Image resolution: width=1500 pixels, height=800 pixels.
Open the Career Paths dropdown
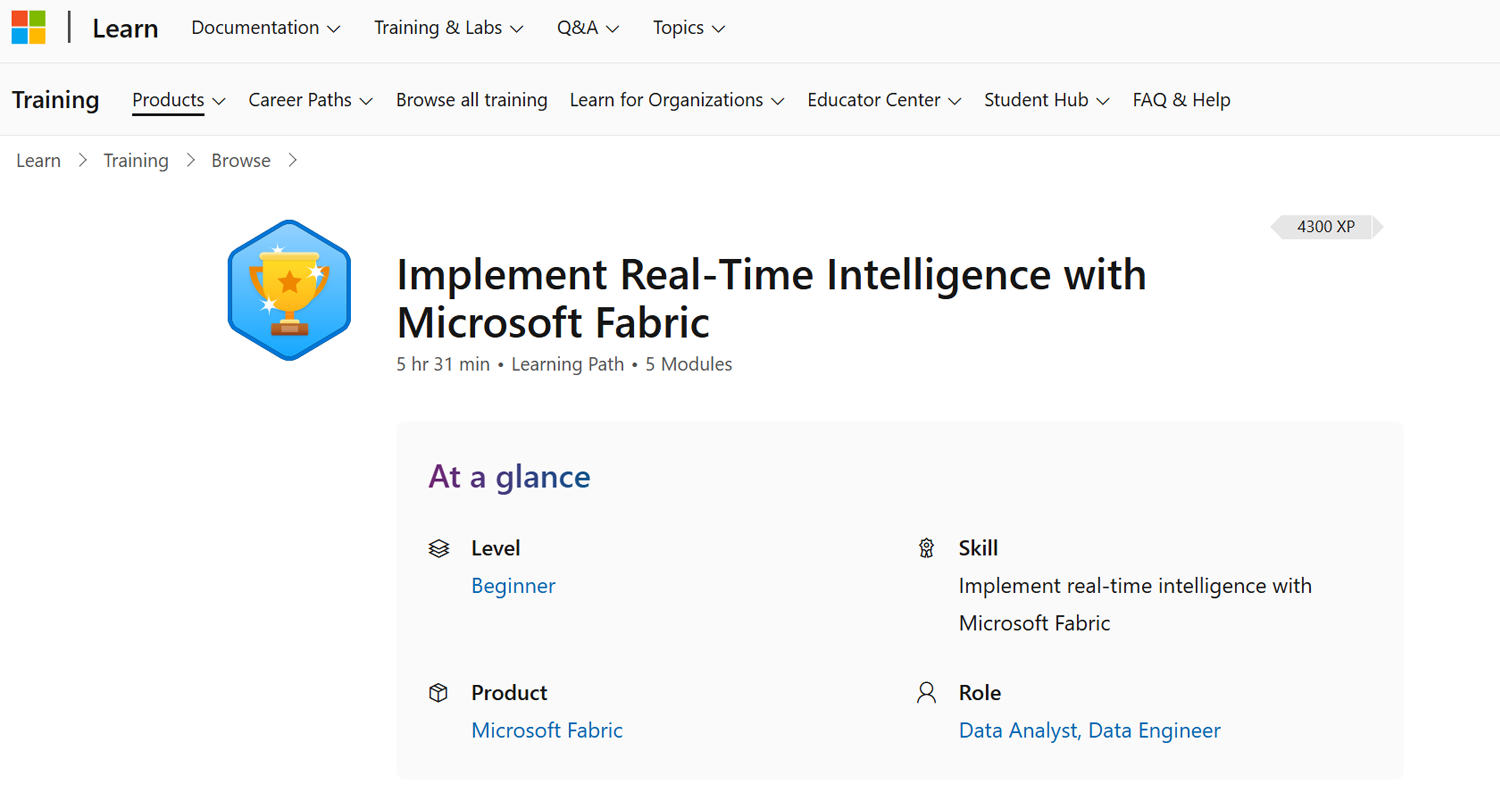(311, 100)
